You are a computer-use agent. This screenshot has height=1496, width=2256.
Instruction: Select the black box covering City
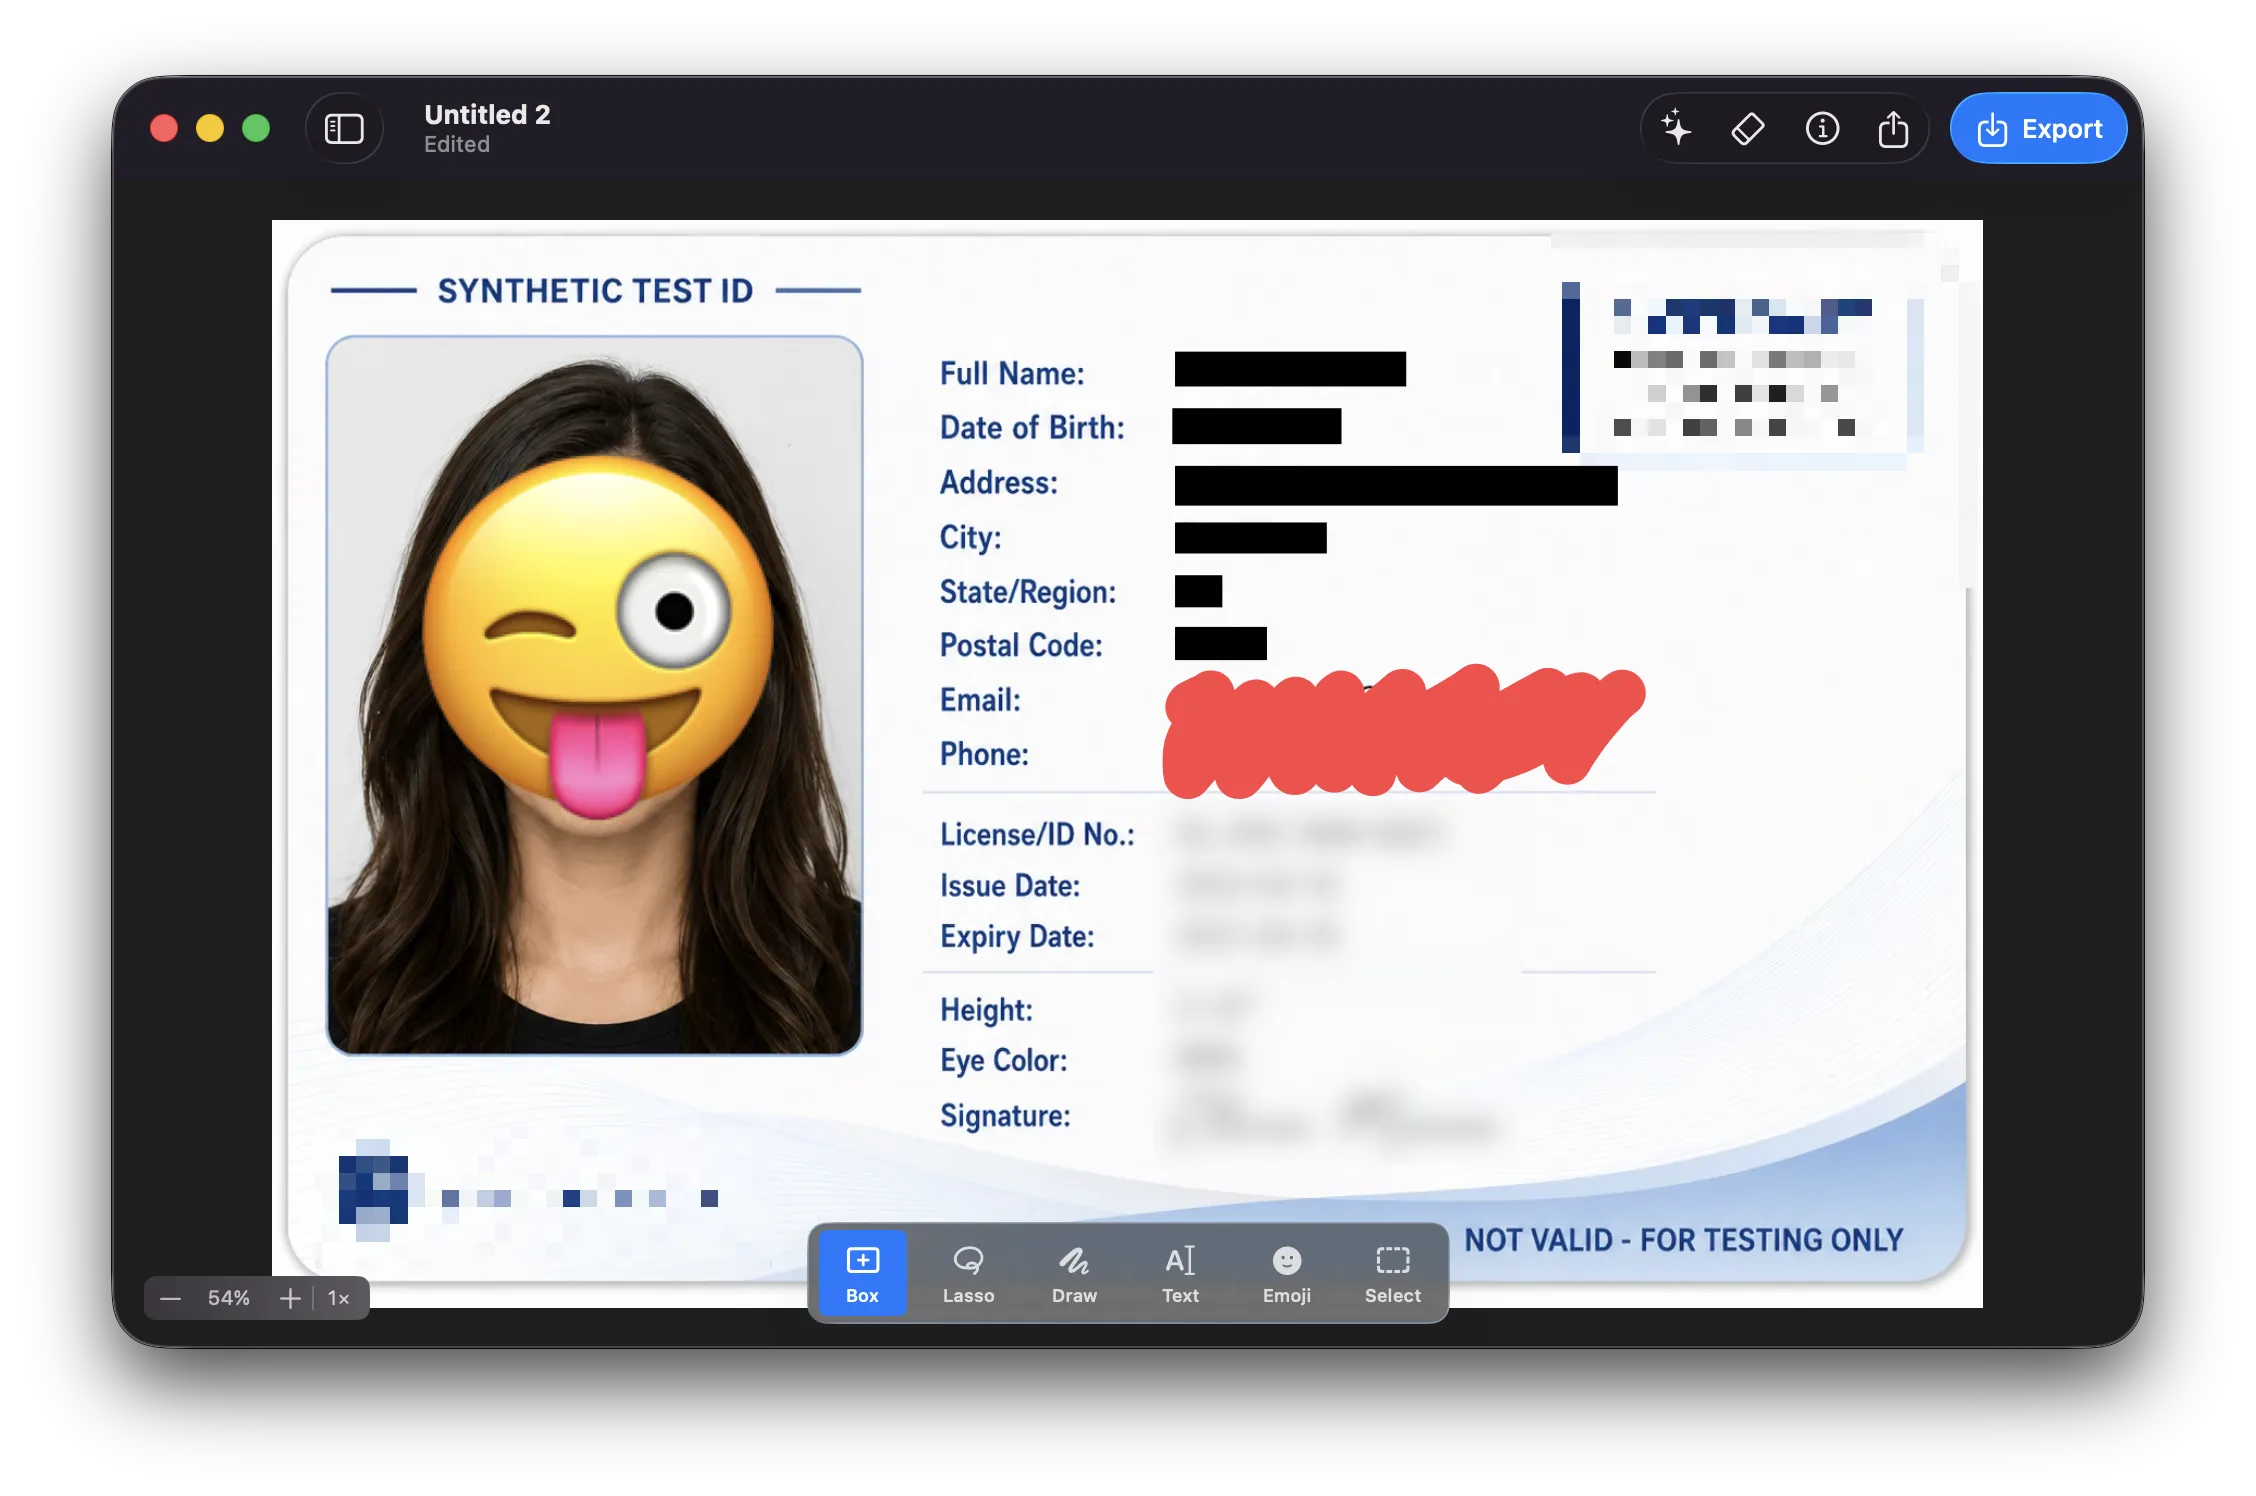[1251, 538]
